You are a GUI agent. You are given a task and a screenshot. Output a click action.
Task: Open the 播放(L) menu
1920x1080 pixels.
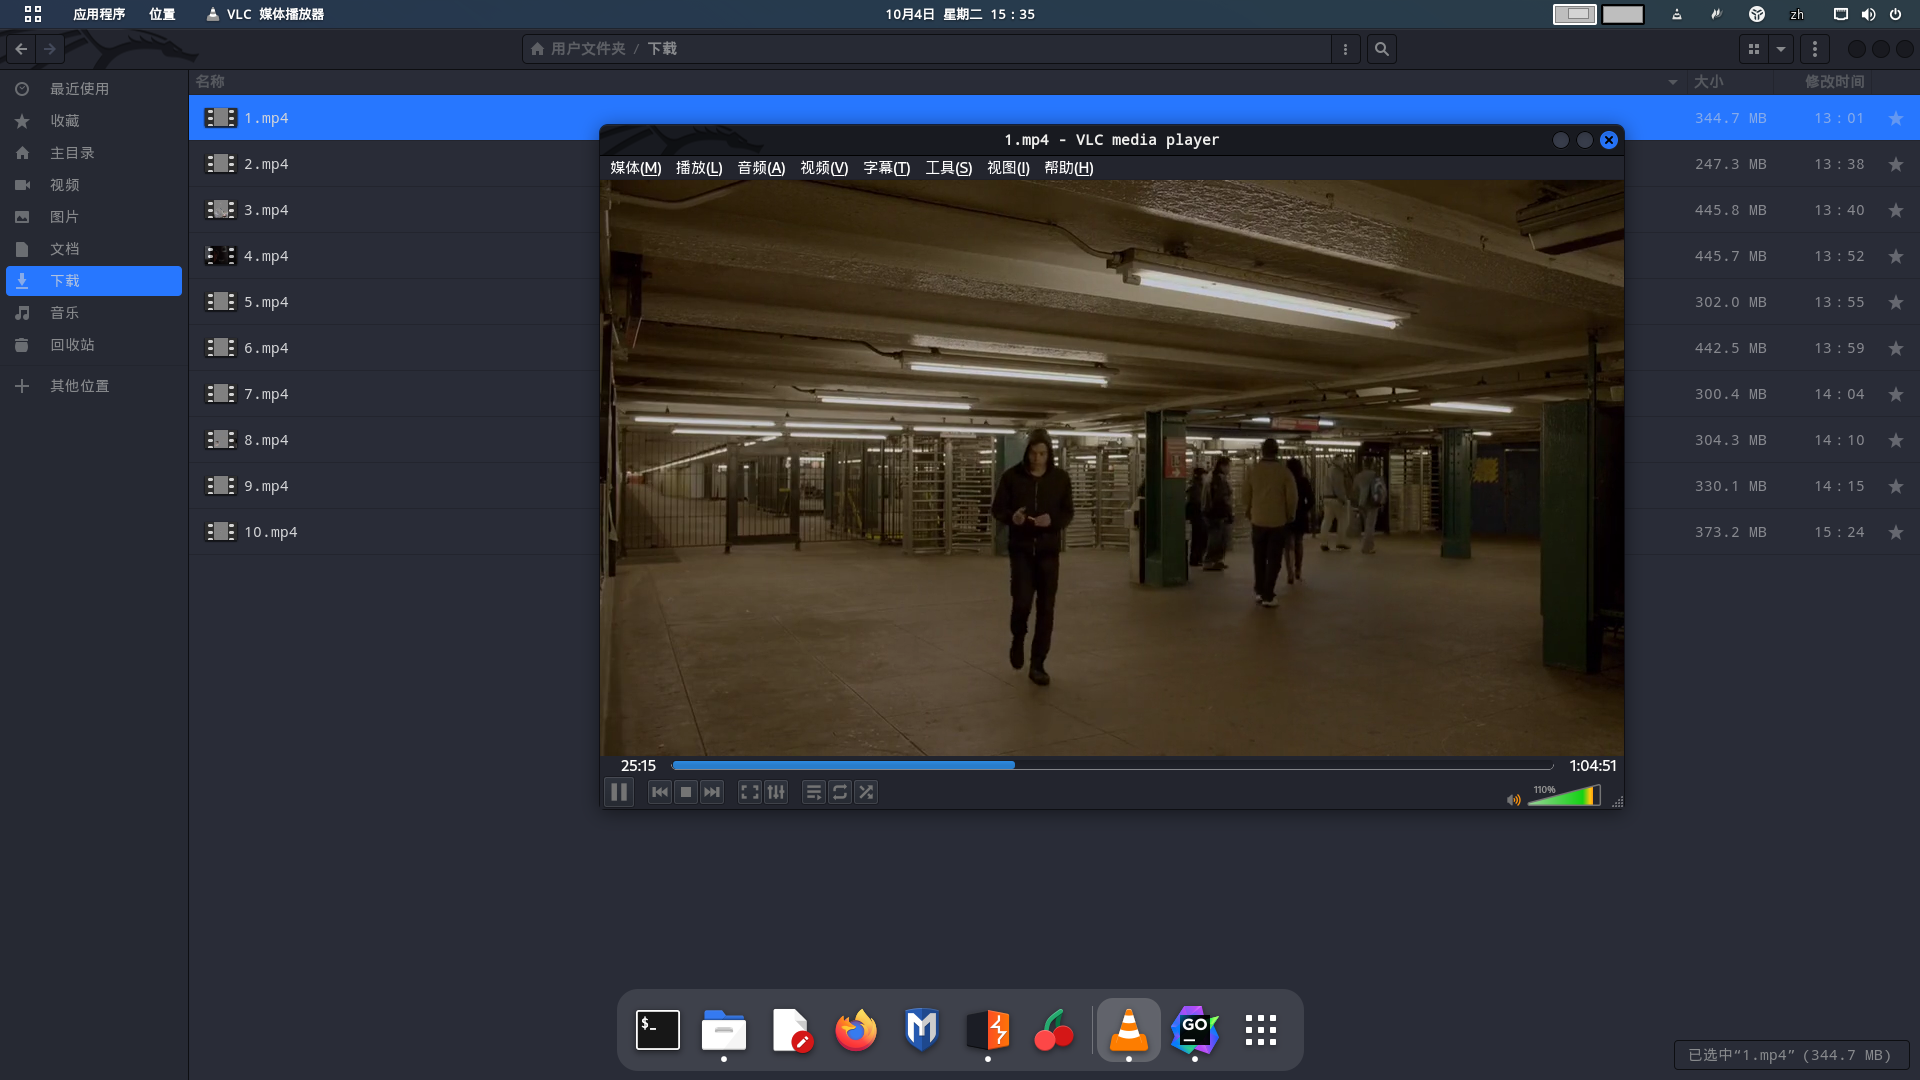point(699,168)
